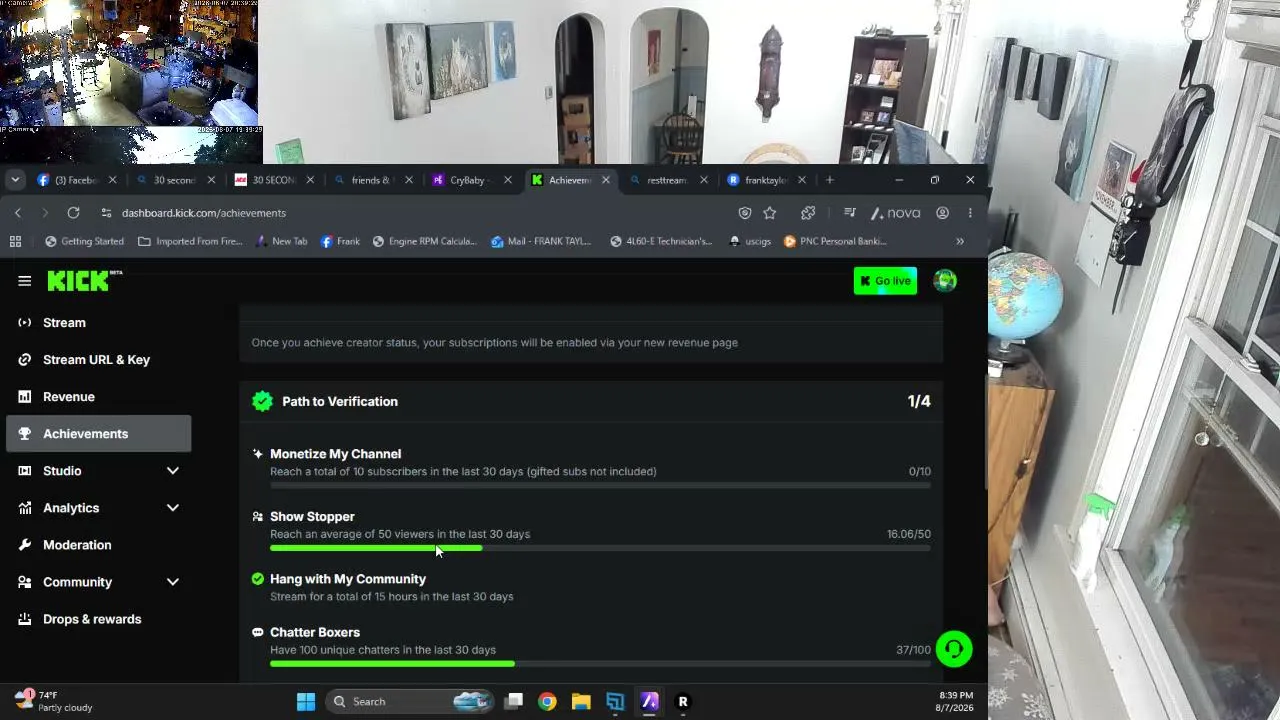
Task: Open File Explorer from the taskbar
Action: pyautogui.click(x=581, y=702)
